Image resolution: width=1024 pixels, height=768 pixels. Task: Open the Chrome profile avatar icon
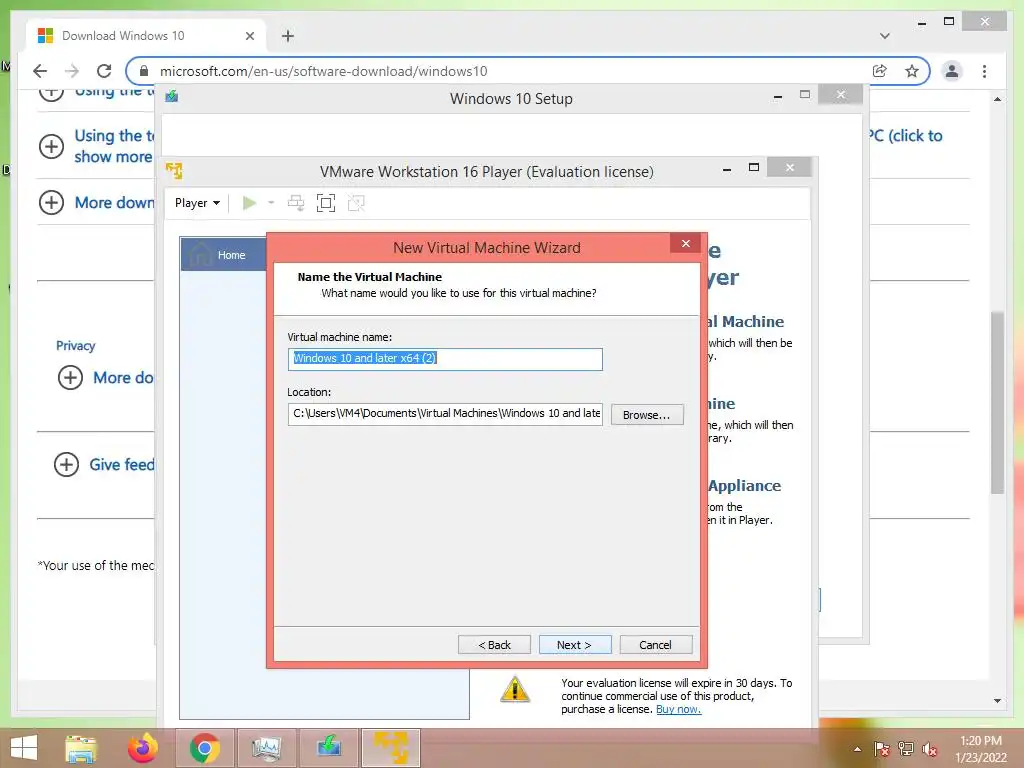(x=952, y=71)
